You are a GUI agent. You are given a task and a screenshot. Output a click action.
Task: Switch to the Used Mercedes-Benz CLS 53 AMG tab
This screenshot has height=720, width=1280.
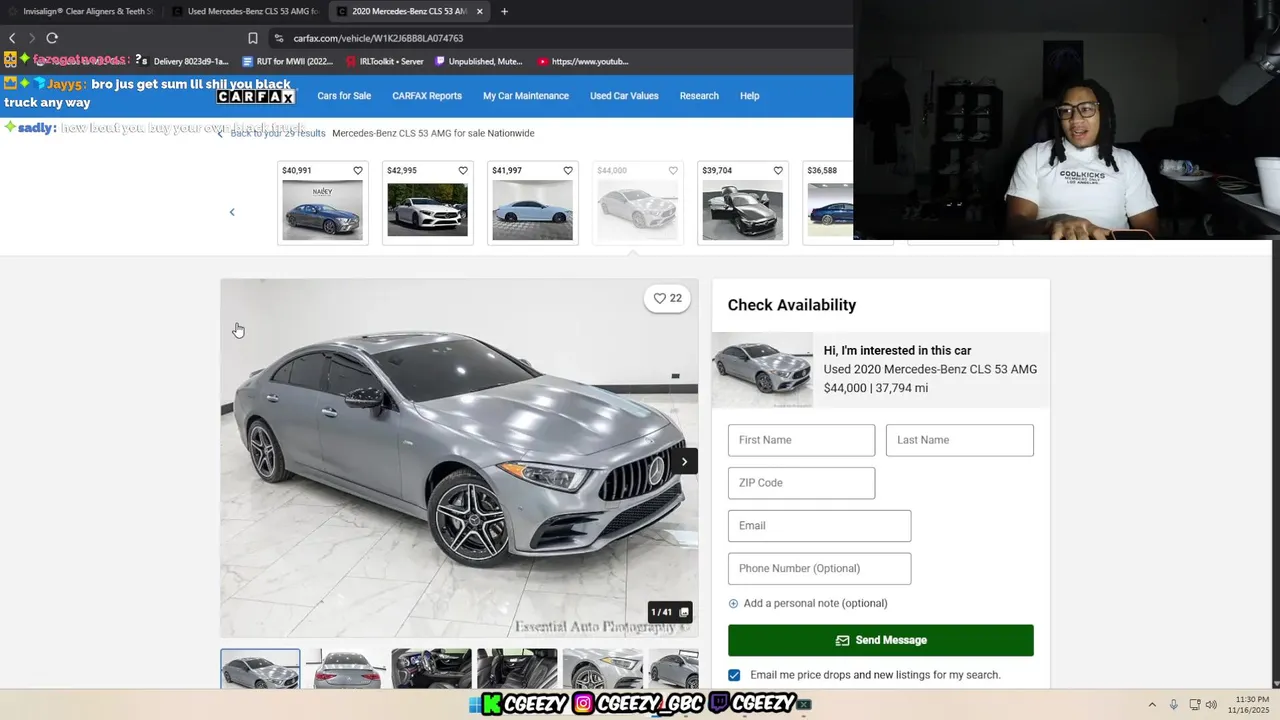point(245,11)
